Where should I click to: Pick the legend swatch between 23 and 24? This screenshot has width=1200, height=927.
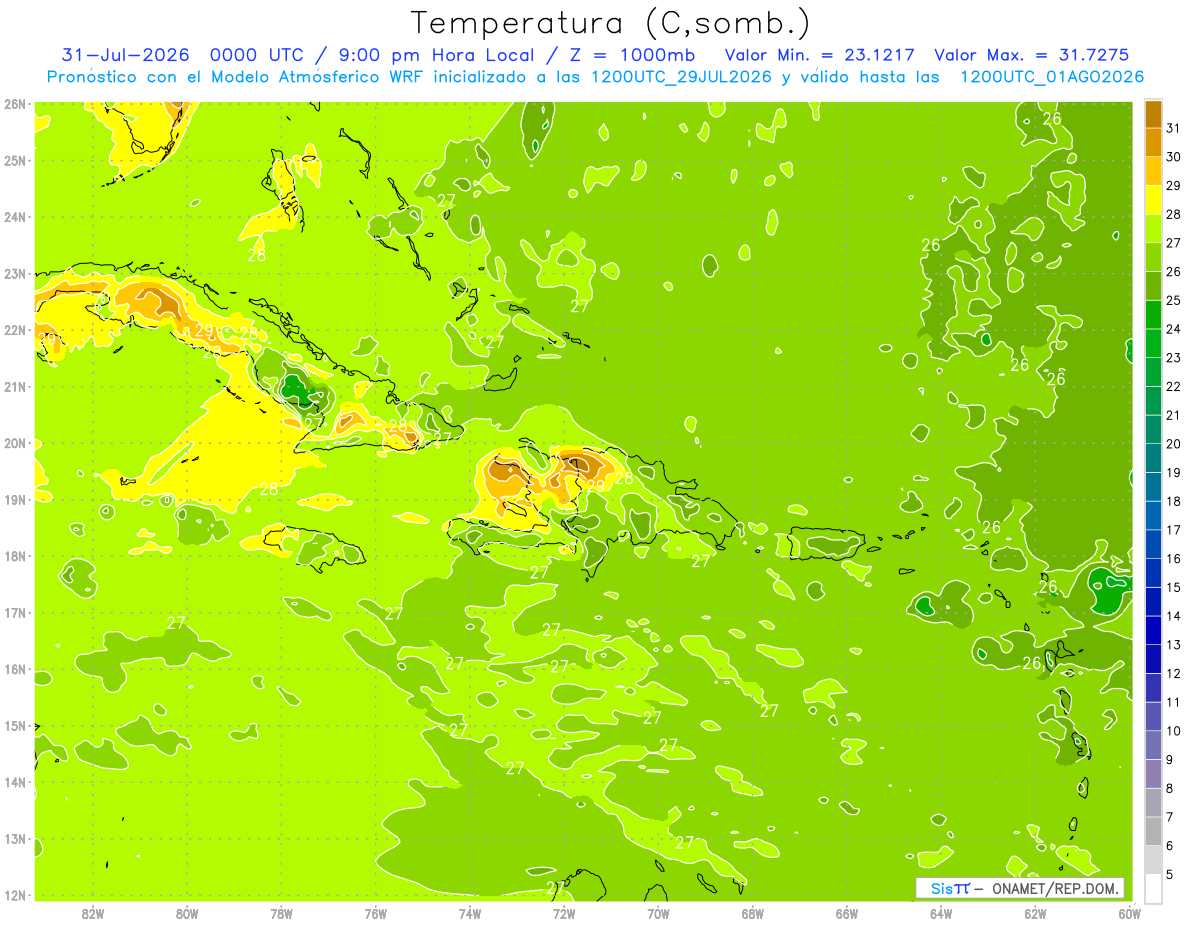(x=1153, y=343)
